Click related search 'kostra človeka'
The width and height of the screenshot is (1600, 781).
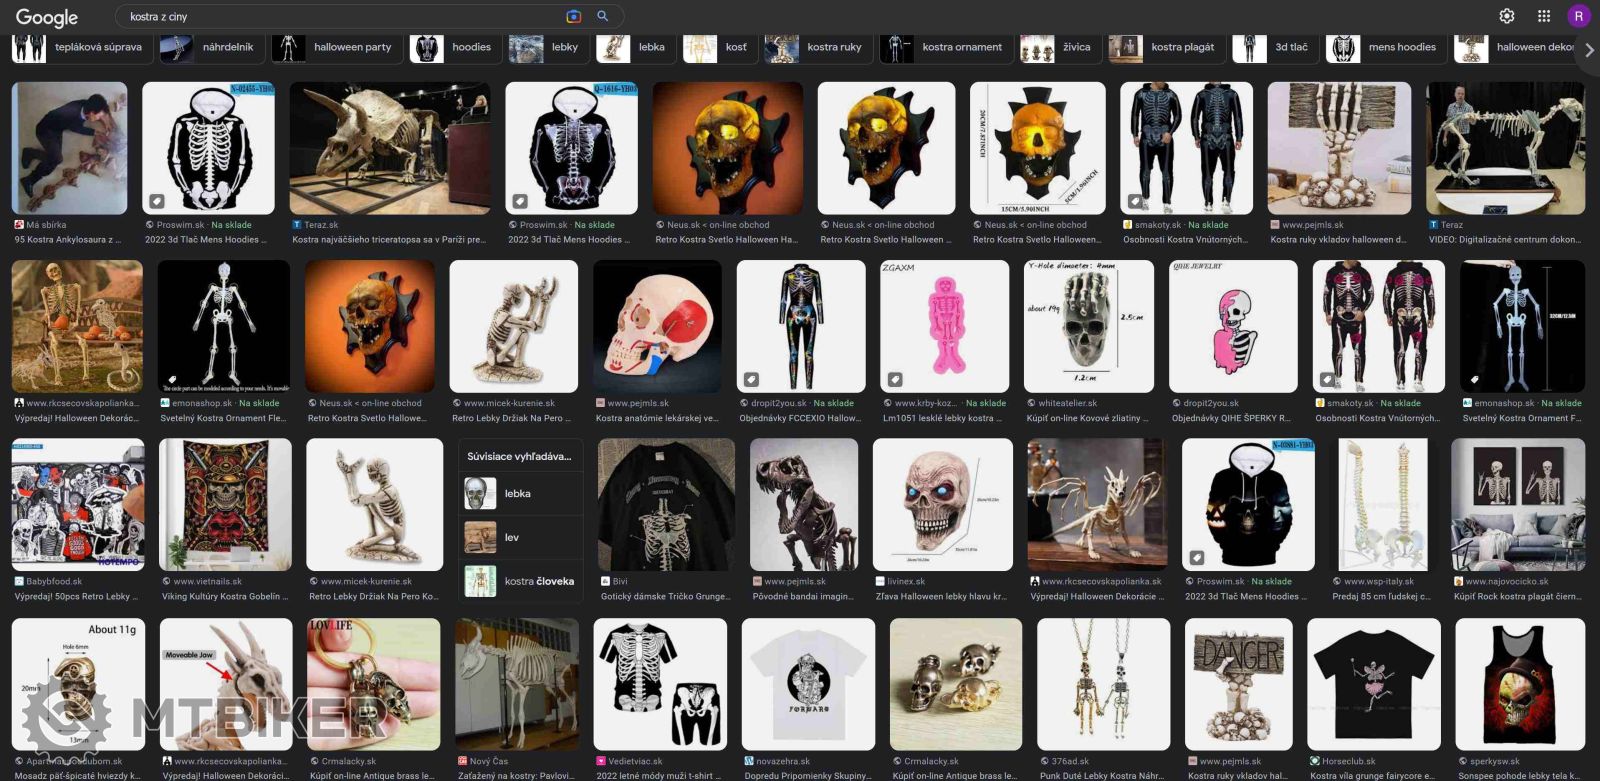pyautogui.click(x=520, y=581)
